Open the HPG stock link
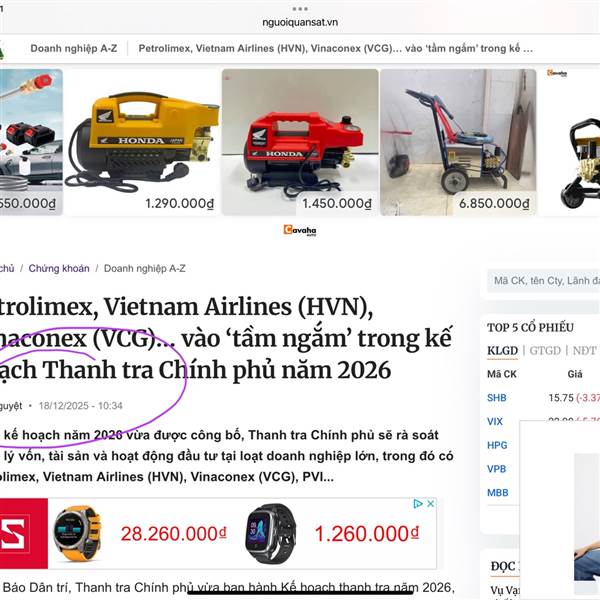This screenshot has width=600, height=600. [497, 445]
